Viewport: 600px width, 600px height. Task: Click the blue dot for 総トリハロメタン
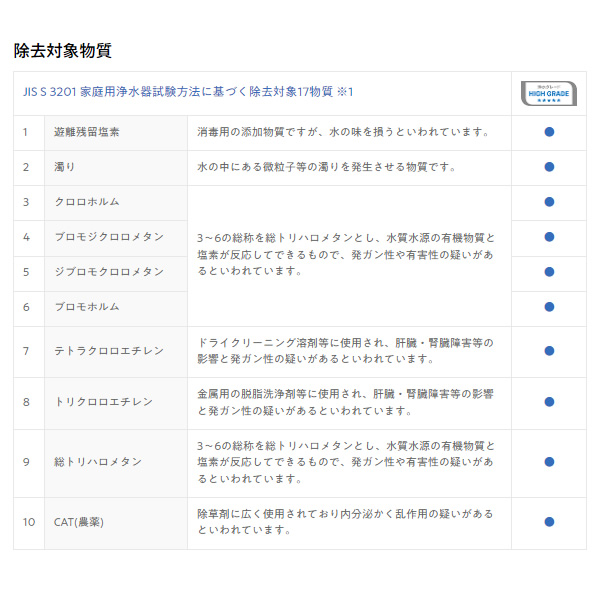pyautogui.click(x=549, y=462)
